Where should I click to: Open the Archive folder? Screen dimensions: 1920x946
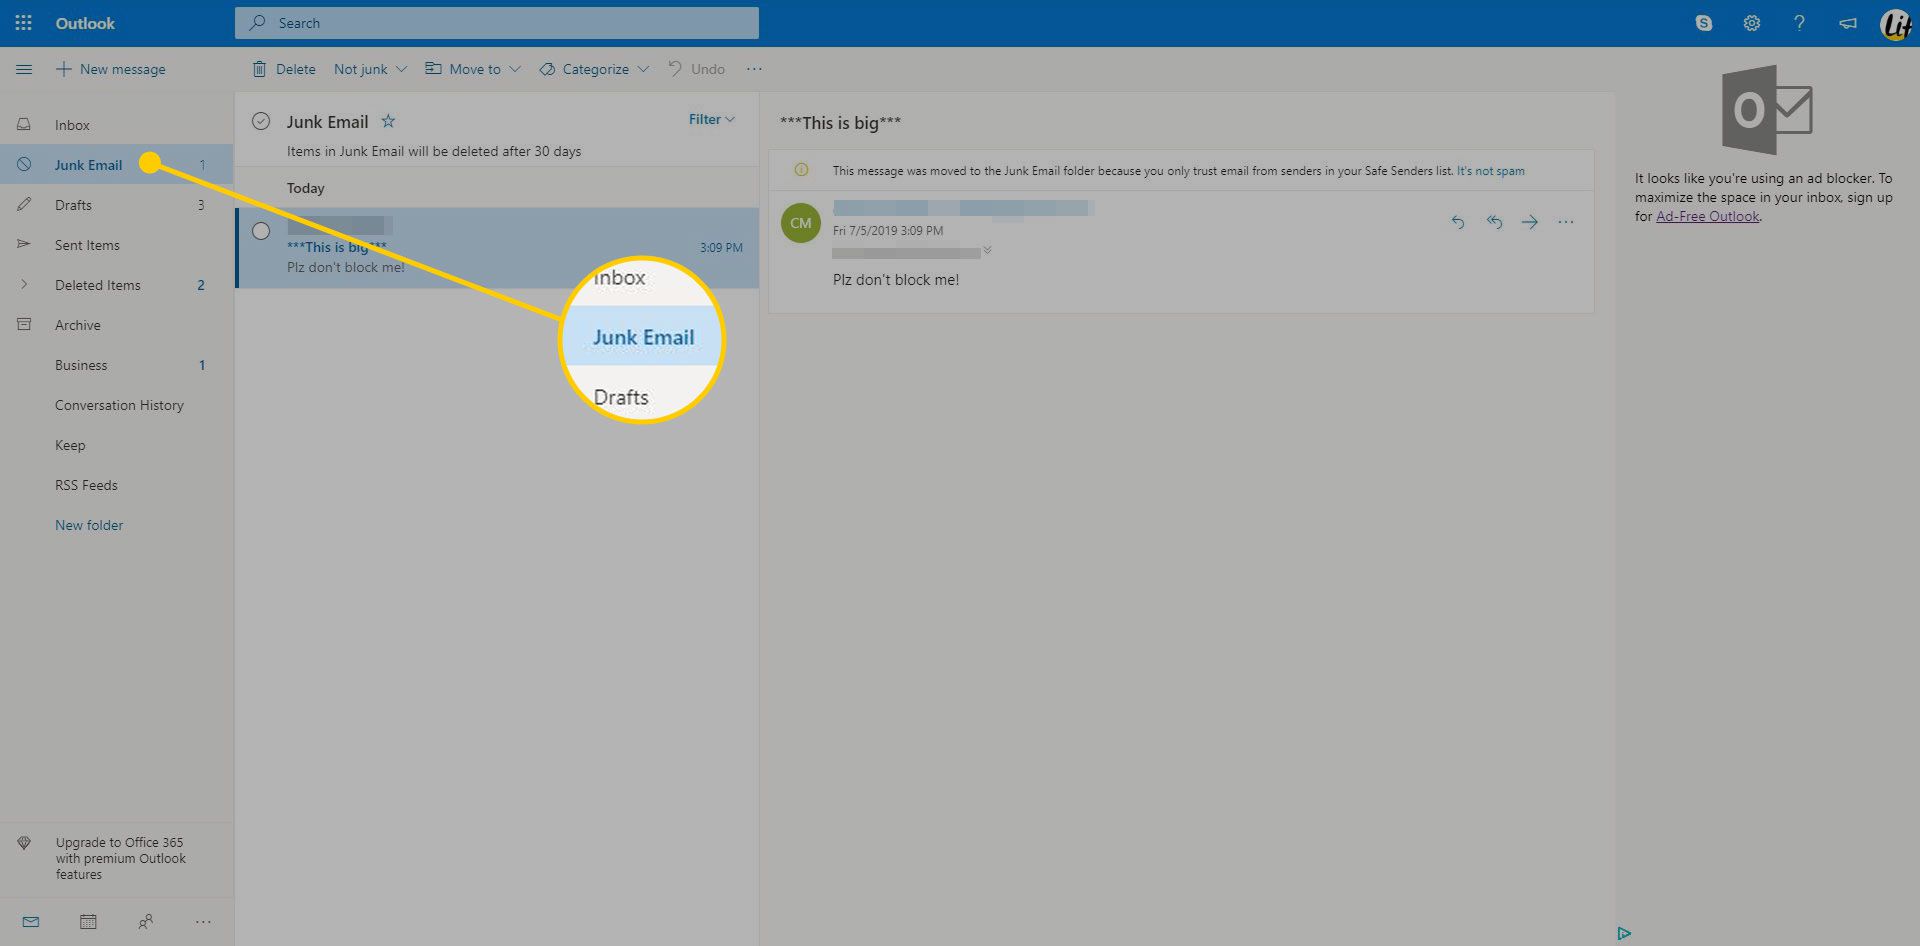tap(116, 325)
